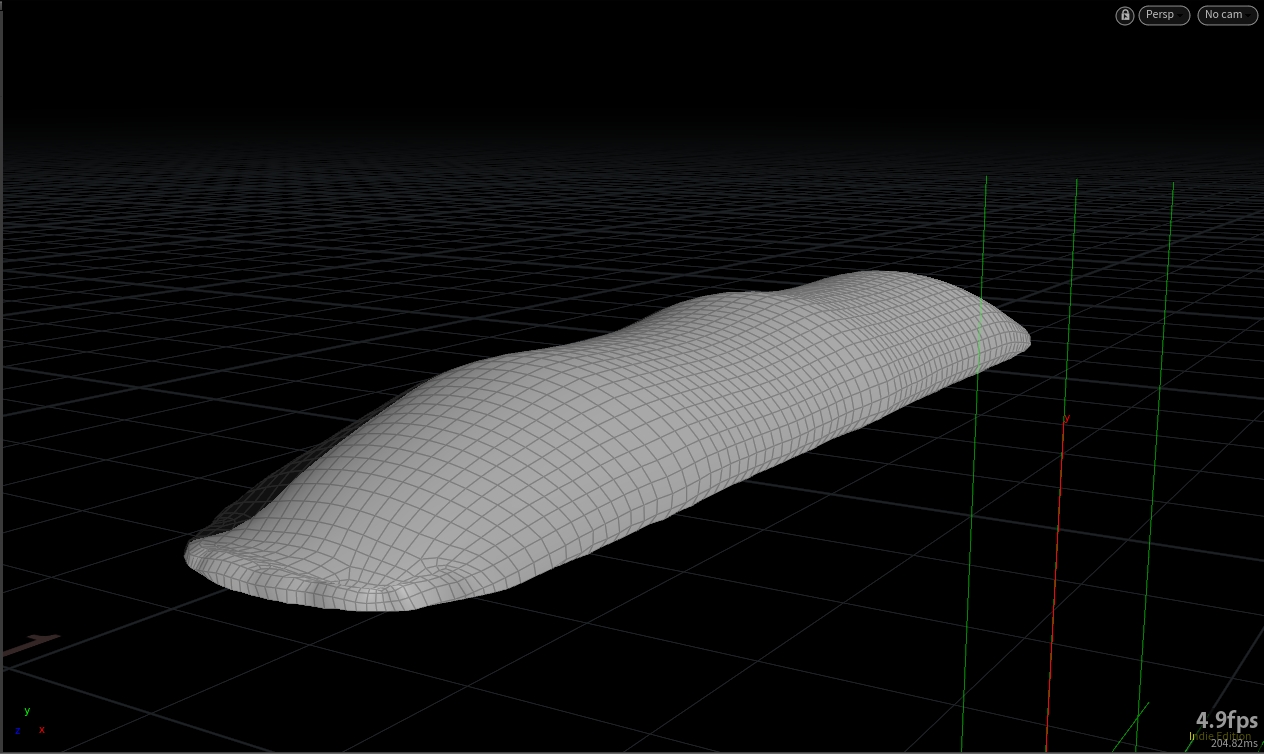Click the 204.82ms render time readout
1264x754 pixels.
tap(1234, 743)
